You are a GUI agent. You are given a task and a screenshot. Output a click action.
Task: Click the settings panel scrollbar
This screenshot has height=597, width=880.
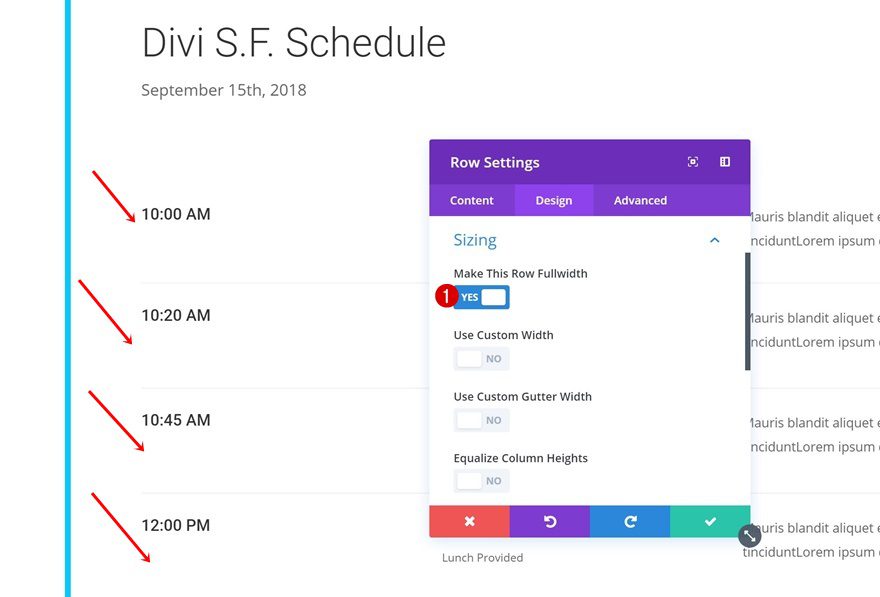747,310
